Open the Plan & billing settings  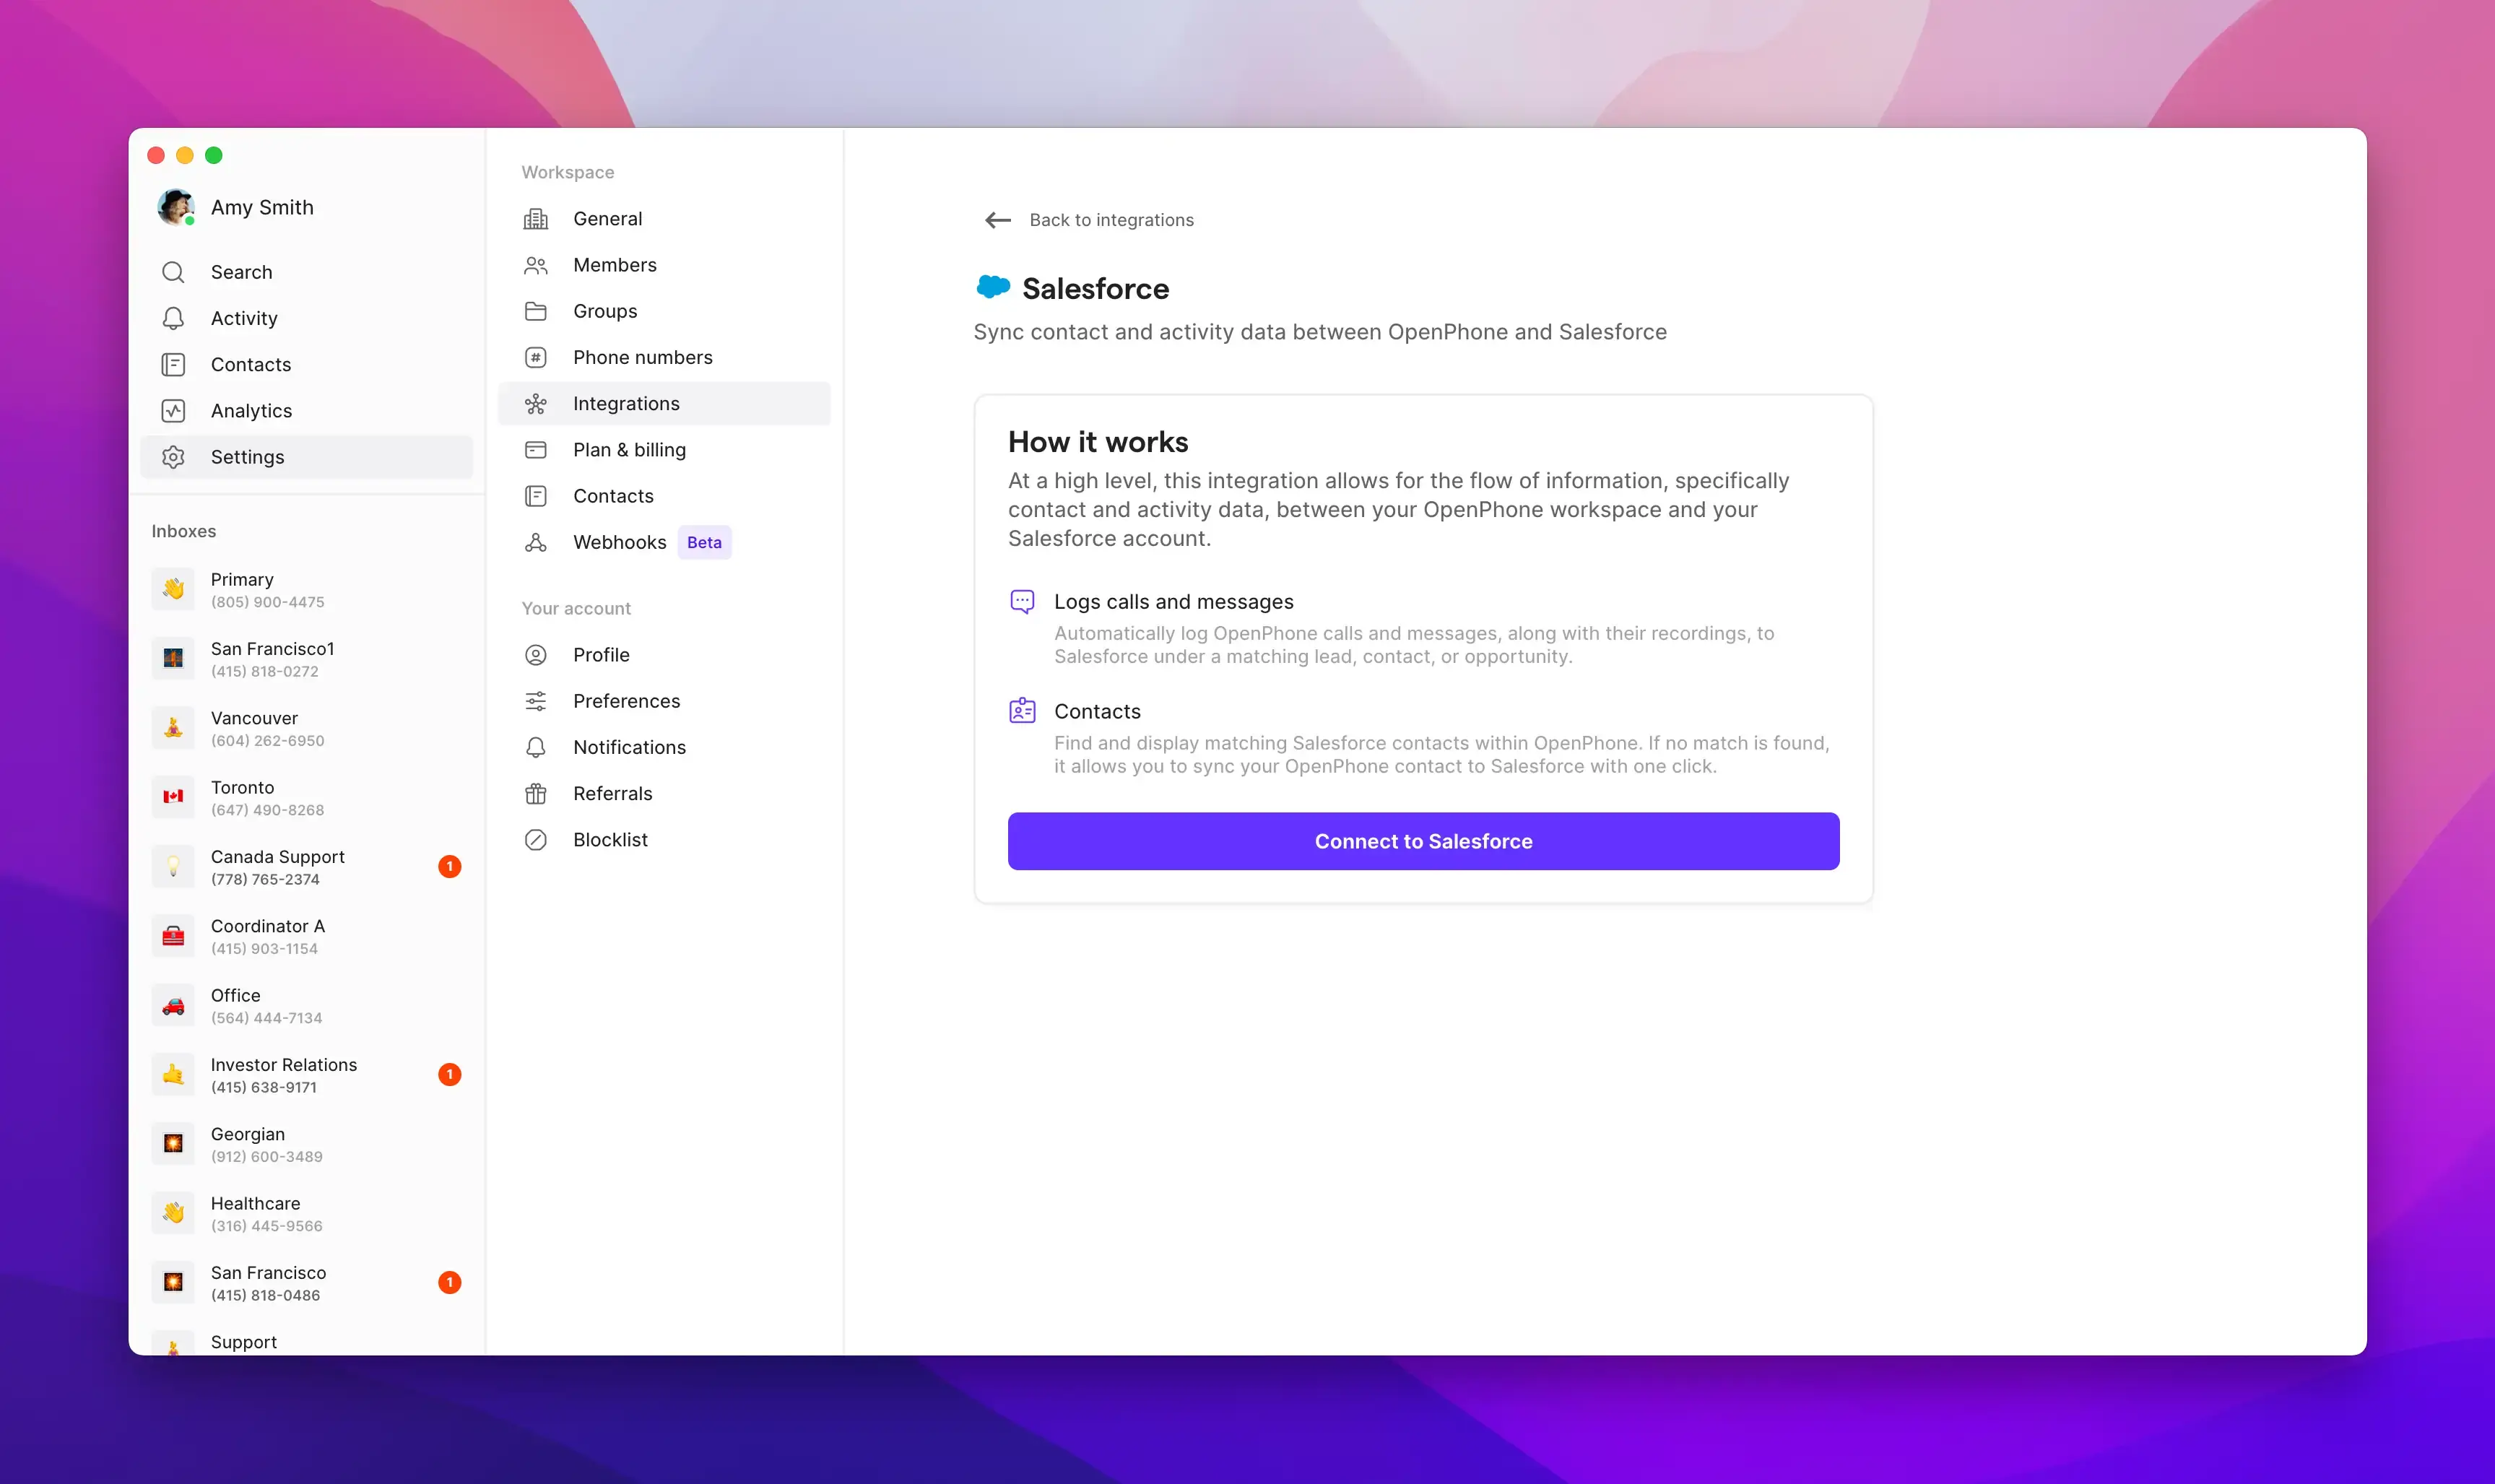pos(629,449)
